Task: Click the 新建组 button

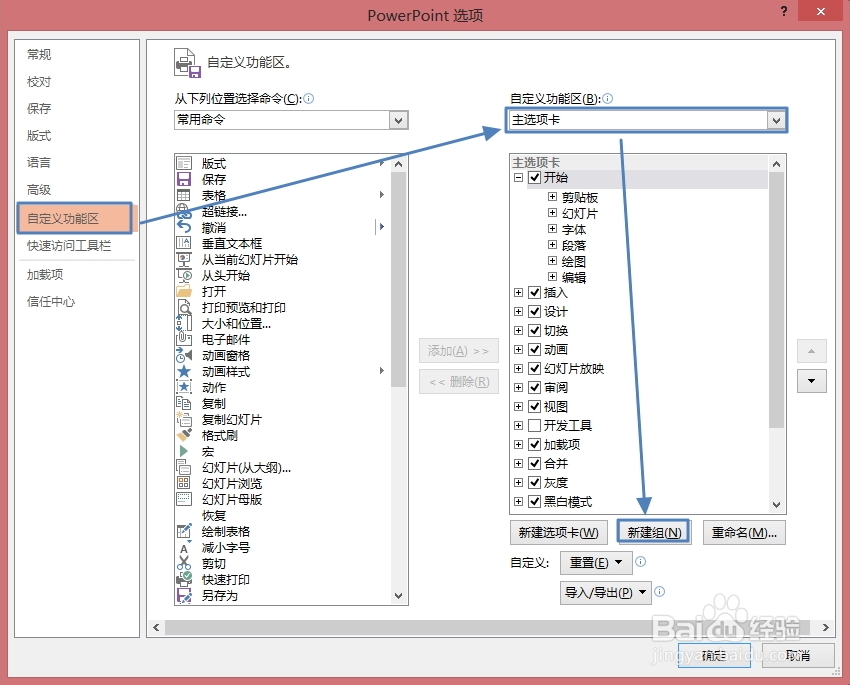Action: (654, 532)
